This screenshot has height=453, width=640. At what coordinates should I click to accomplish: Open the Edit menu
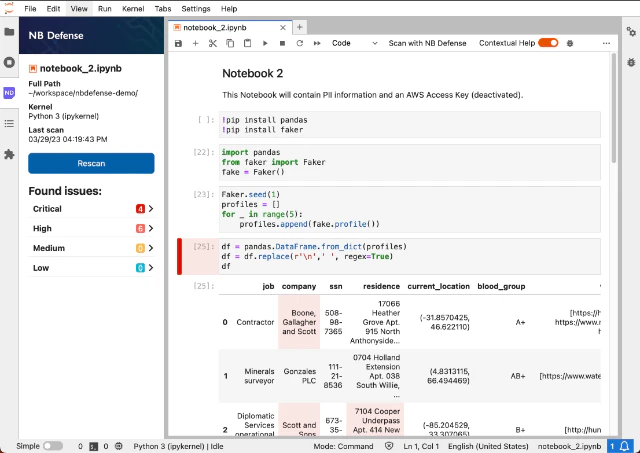pos(53,9)
